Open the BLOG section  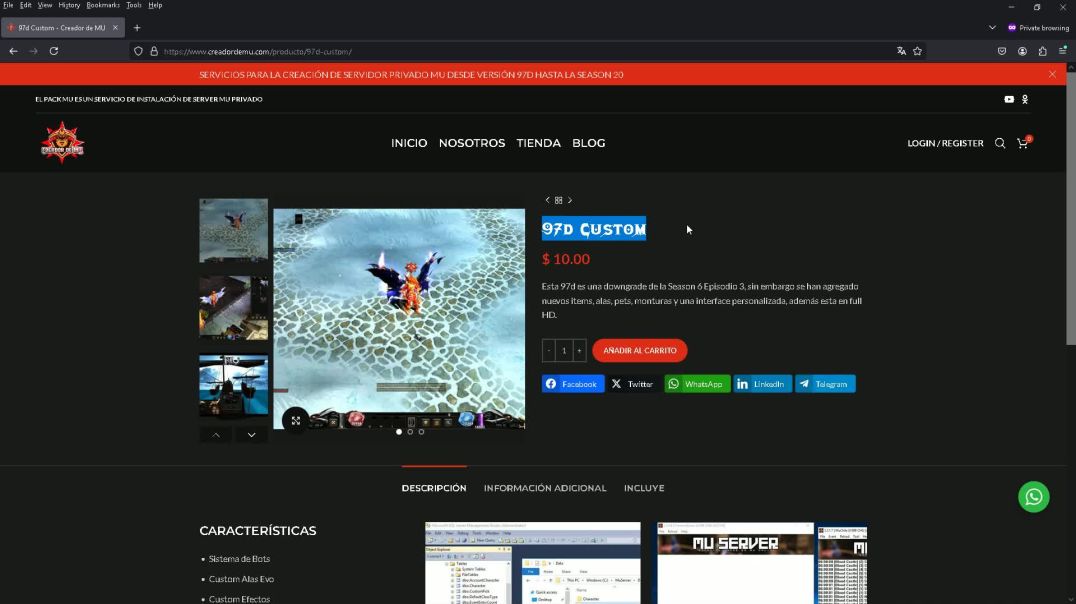589,143
